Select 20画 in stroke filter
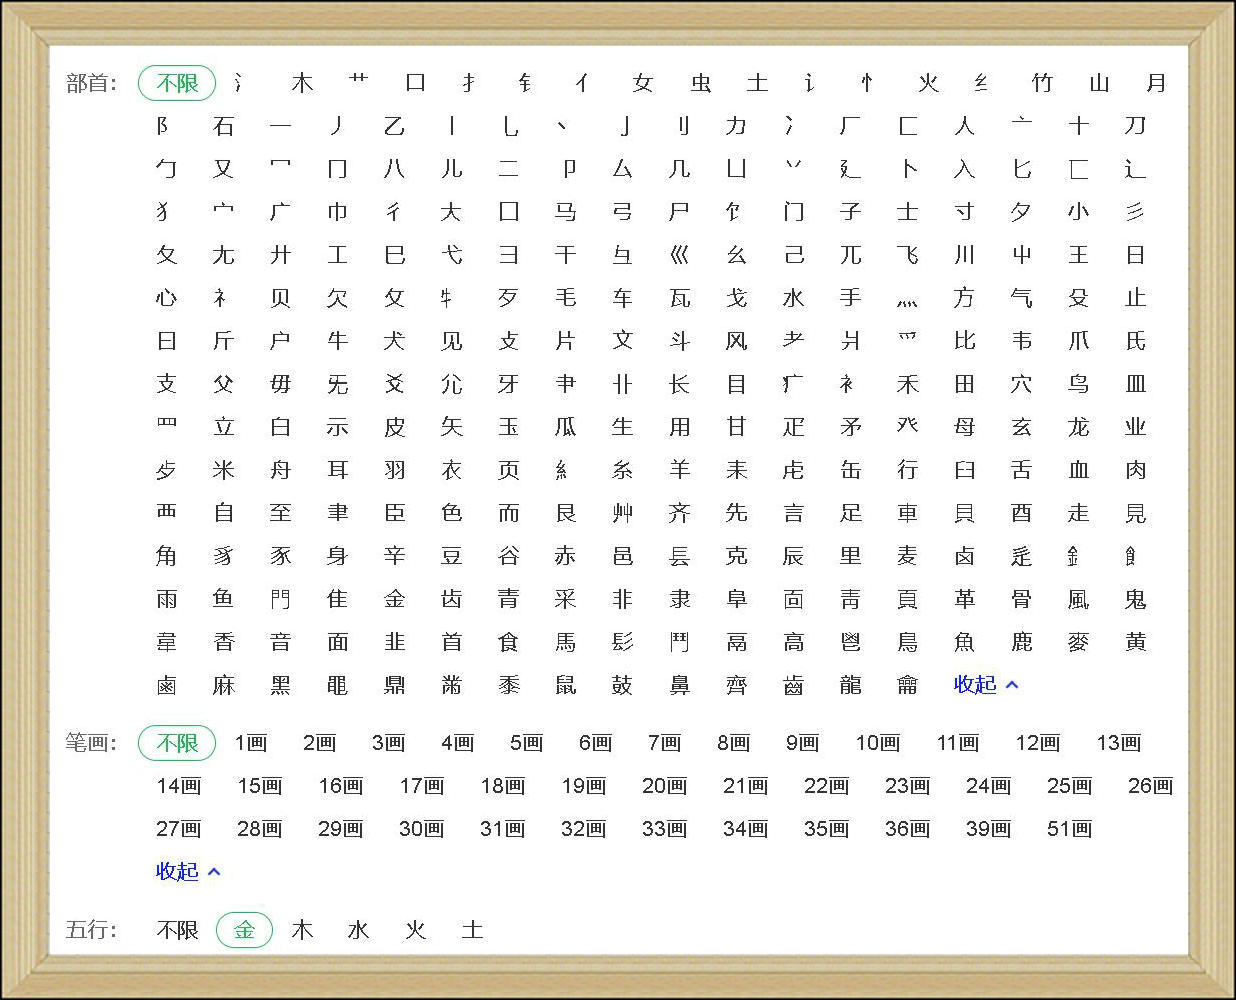The image size is (1236, 1000). coord(664,786)
